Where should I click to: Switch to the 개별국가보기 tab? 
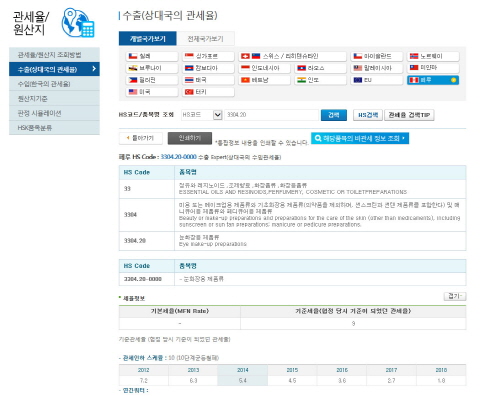148,39
